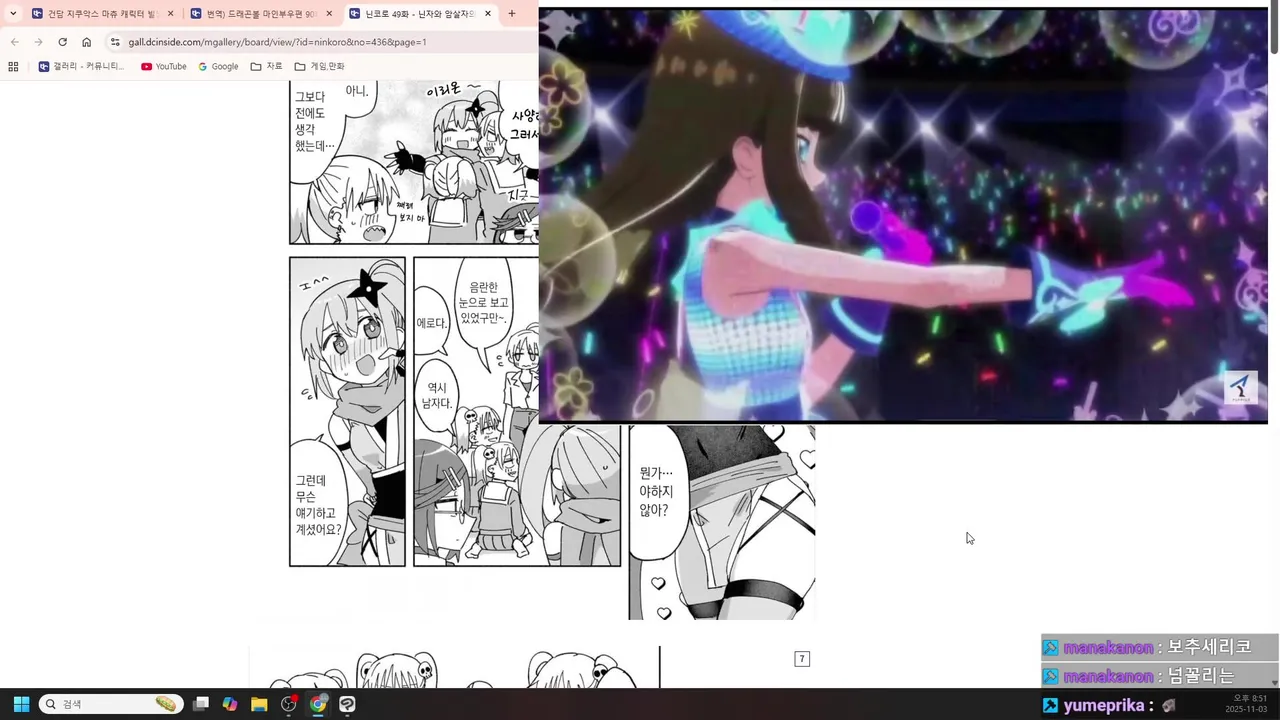Open the speech bubble app on taskbar
1280x720 pixels.
(x=347, y=704)
